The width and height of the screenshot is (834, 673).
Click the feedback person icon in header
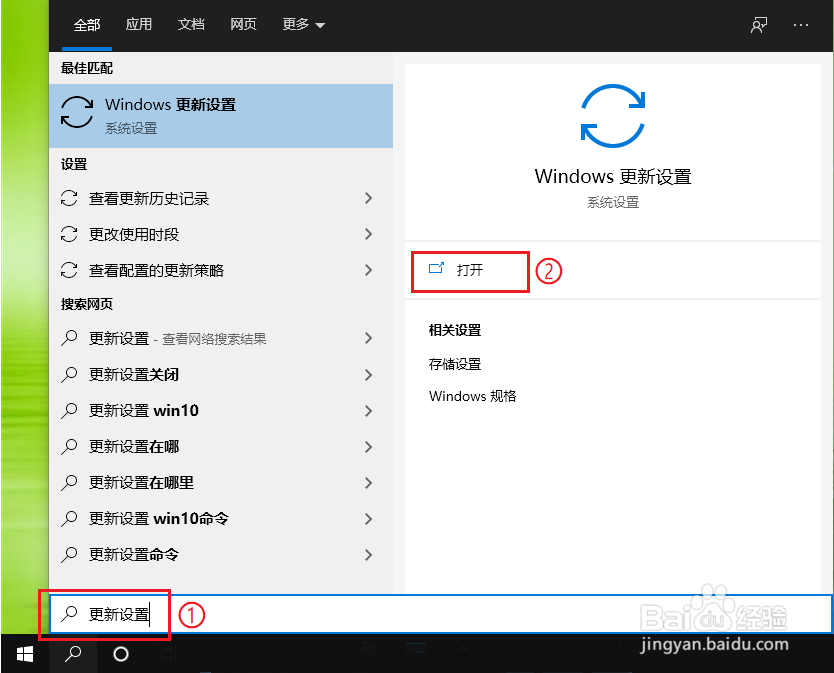point(759,24)
